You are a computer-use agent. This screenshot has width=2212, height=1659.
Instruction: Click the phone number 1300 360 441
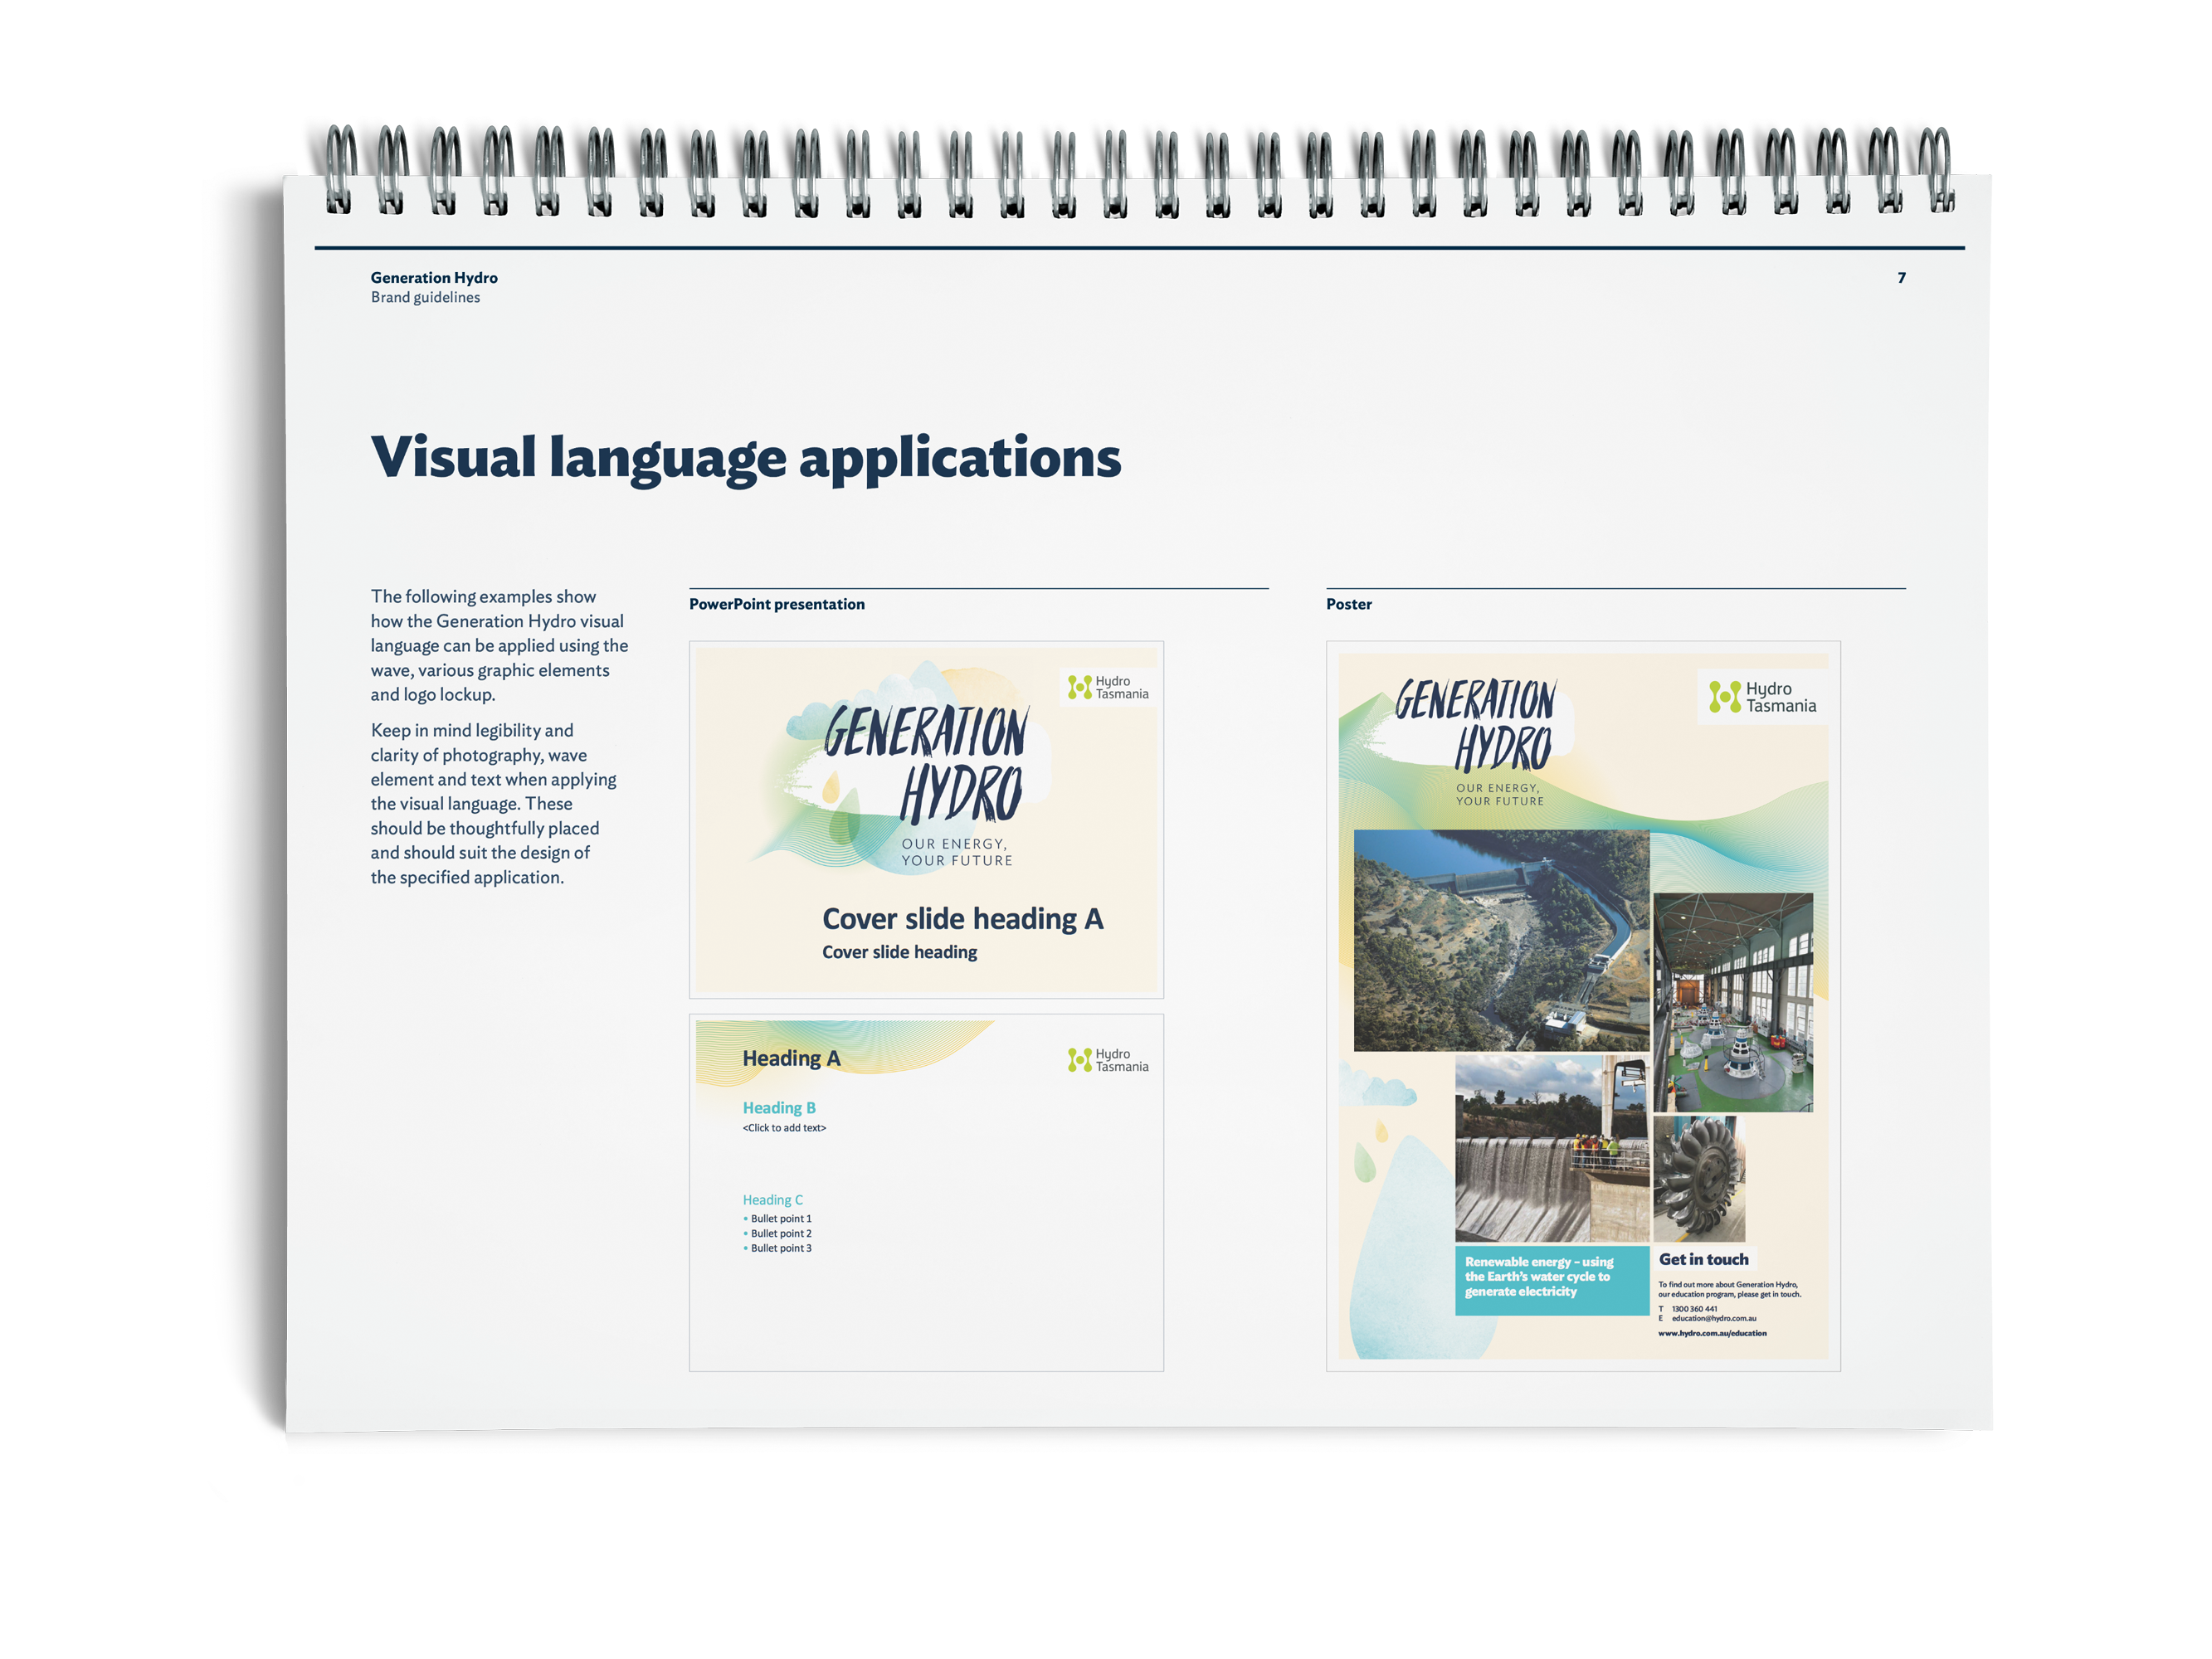tap(1694, 1309)
